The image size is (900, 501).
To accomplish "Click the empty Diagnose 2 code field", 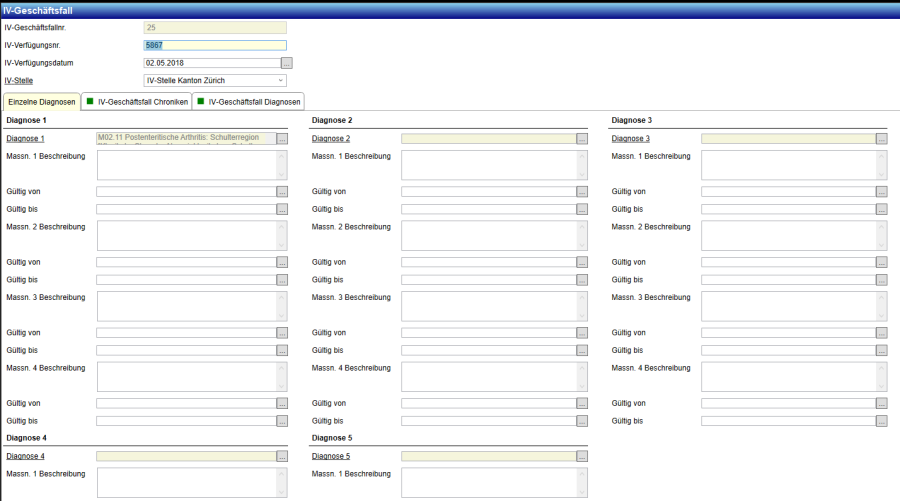I will point(488,138).
